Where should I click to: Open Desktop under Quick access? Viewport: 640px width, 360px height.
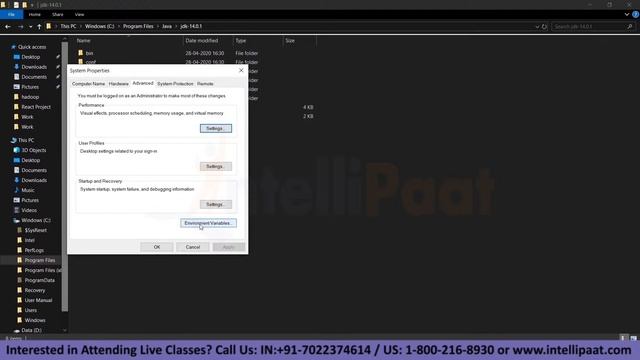30,57
